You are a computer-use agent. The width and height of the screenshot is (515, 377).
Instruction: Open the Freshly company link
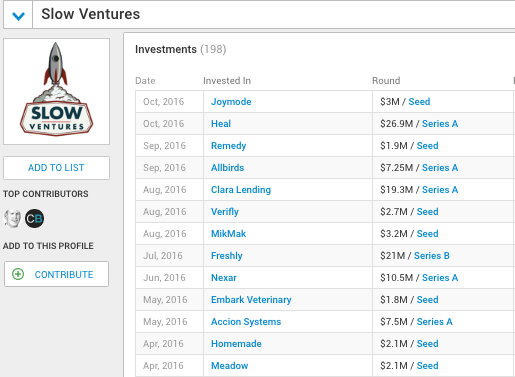point(227,256)
